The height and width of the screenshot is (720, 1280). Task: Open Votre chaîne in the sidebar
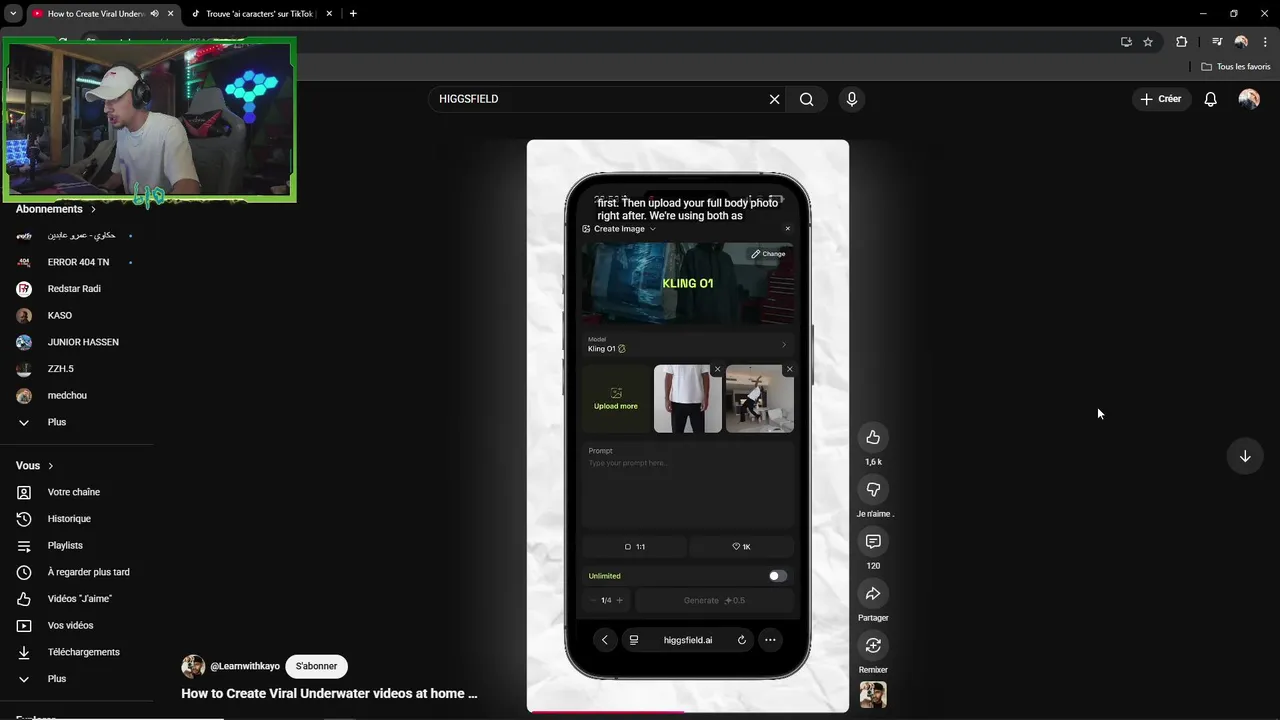point(76,492)
